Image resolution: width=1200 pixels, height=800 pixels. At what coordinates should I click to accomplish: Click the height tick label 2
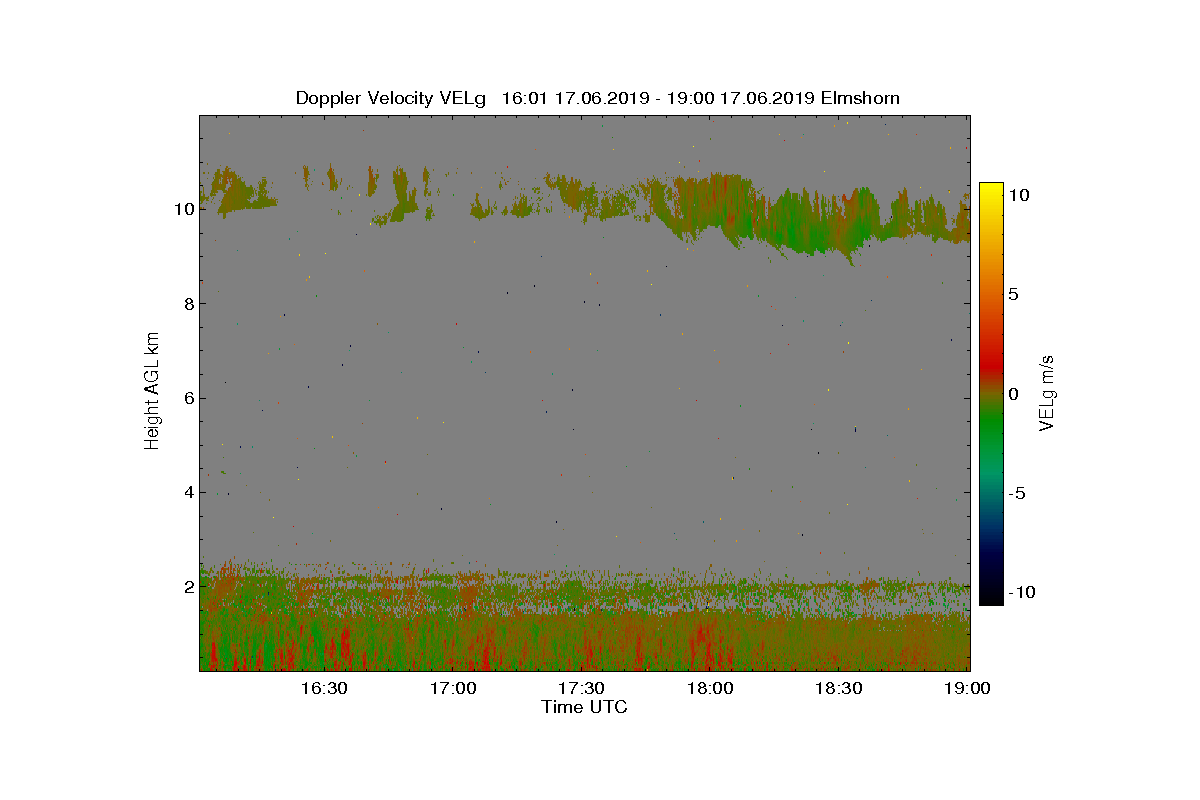click(188, 587)
